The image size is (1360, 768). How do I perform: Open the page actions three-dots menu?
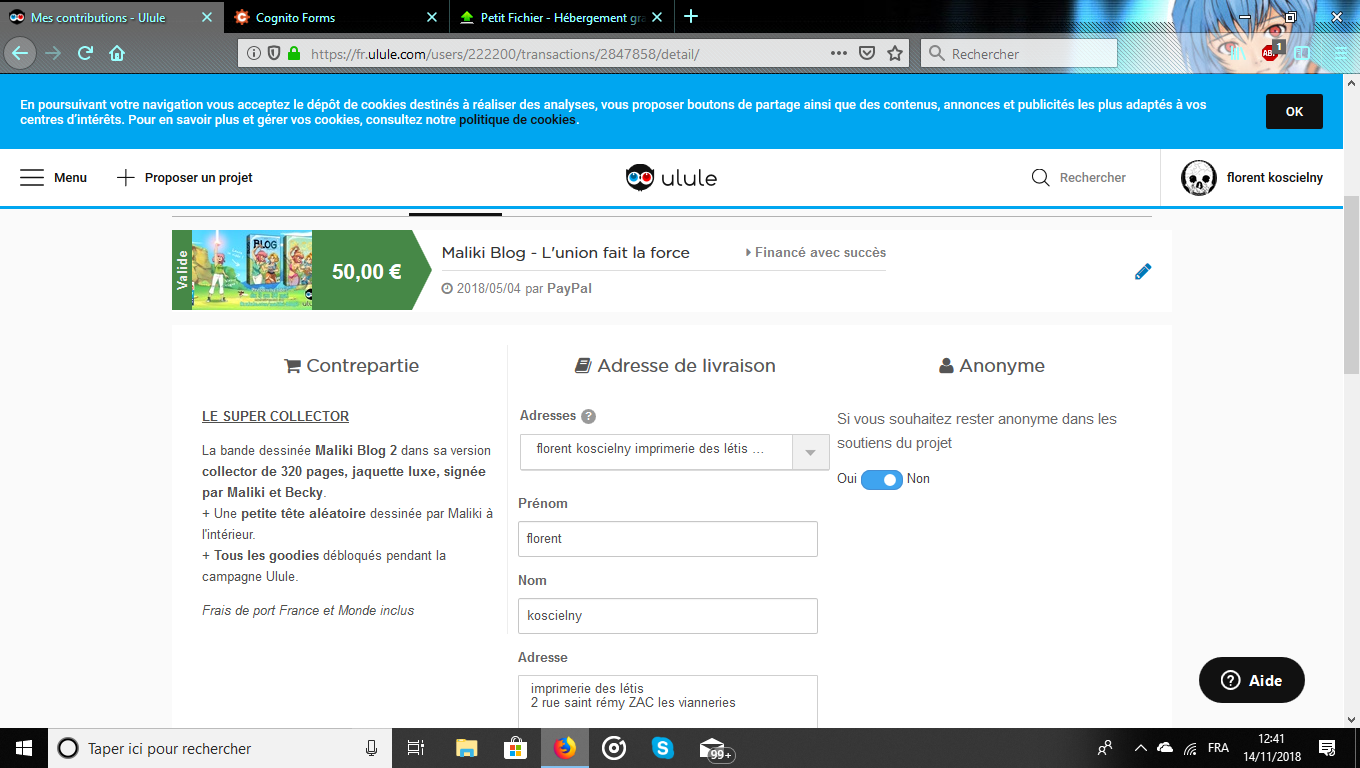tap(839, 54)
